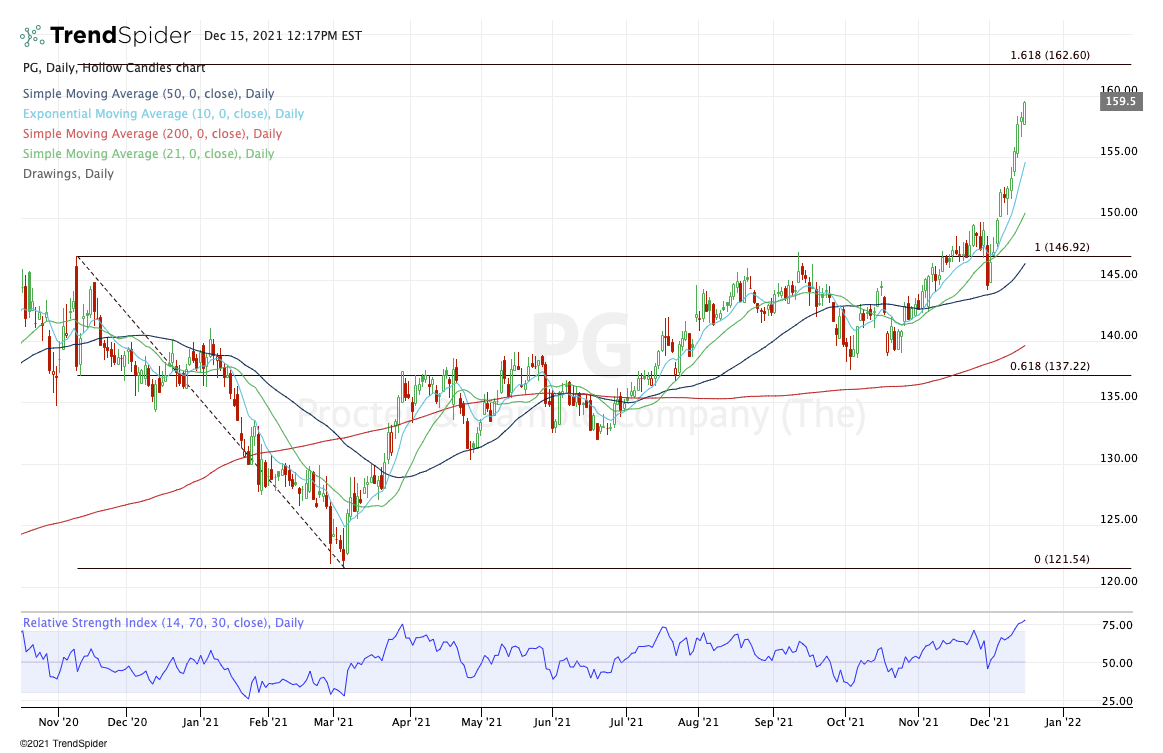Viewport: 1163px width, 753px height.
Task: Click the TrendSpider brand name text
Action: pyautogui.click(x=119, y=36)
